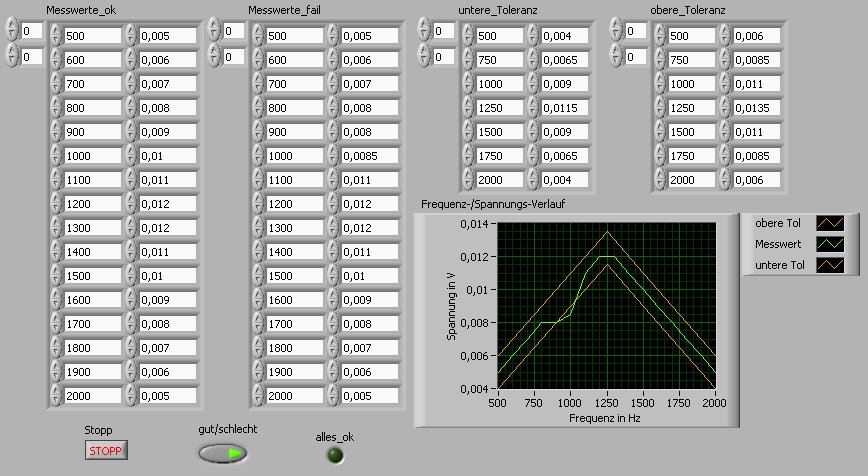Click the obere Tol legend plot icon
This screenshot has height=476, width=868.
[x=830, y=223]
